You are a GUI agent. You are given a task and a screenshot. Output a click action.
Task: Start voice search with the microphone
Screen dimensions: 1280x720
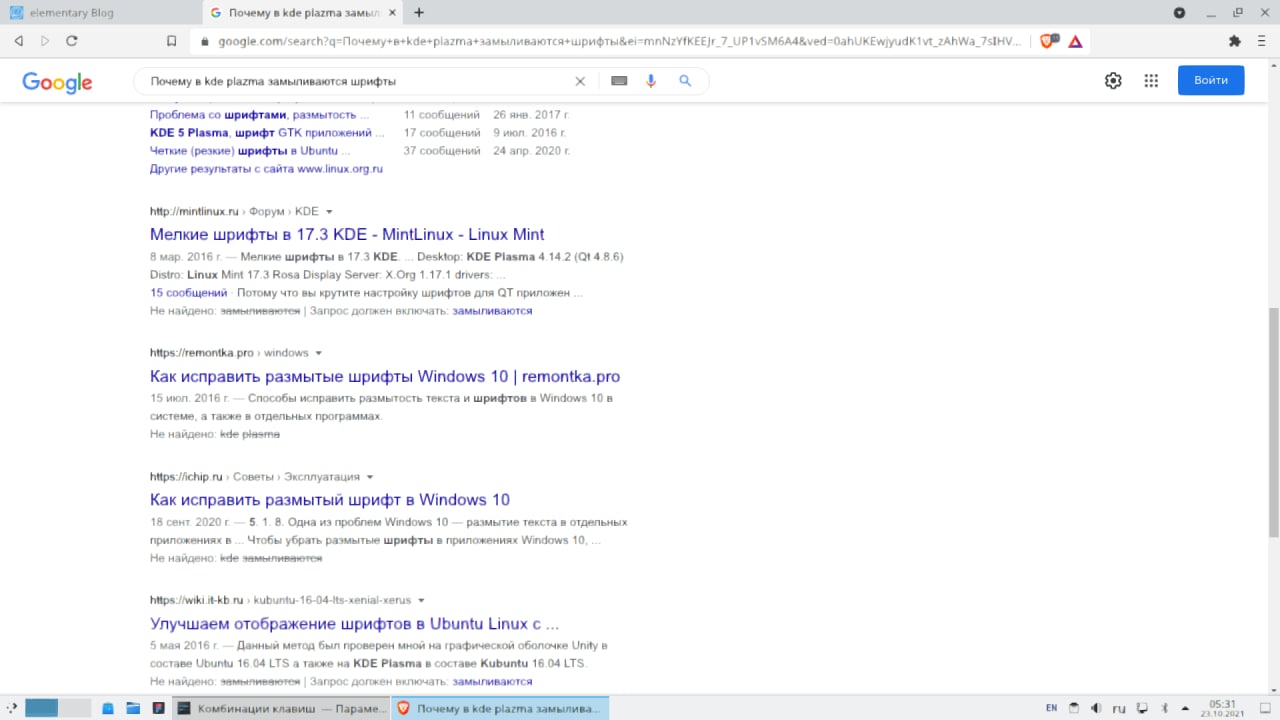pos(651,81)
